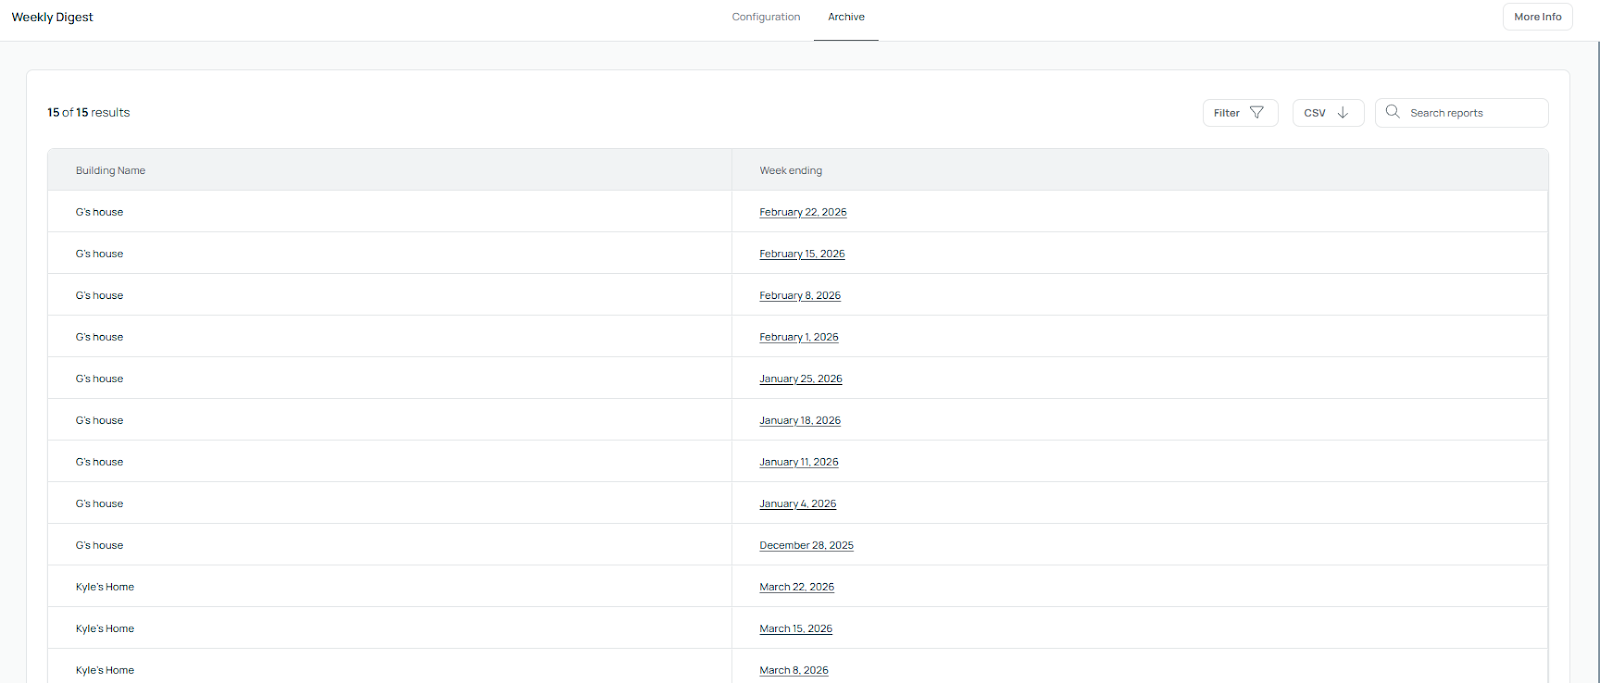This screenshot has height=683, width=1600.
Task: Click the magnifying glass search icon
Action: pos(1392,112)
